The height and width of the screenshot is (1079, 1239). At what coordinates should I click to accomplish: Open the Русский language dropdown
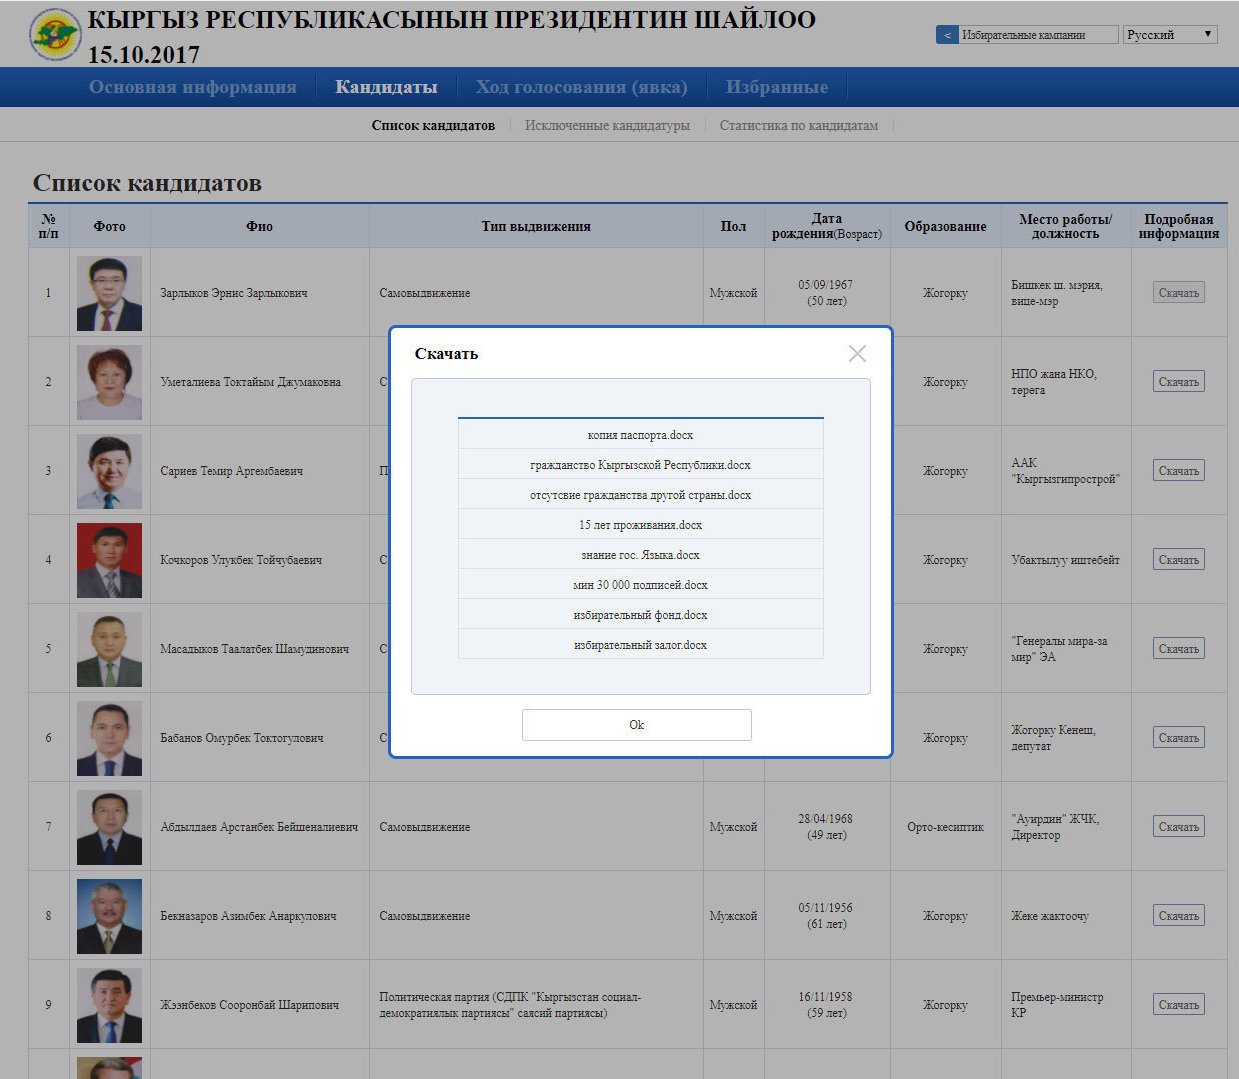(x=1169, y=35)
